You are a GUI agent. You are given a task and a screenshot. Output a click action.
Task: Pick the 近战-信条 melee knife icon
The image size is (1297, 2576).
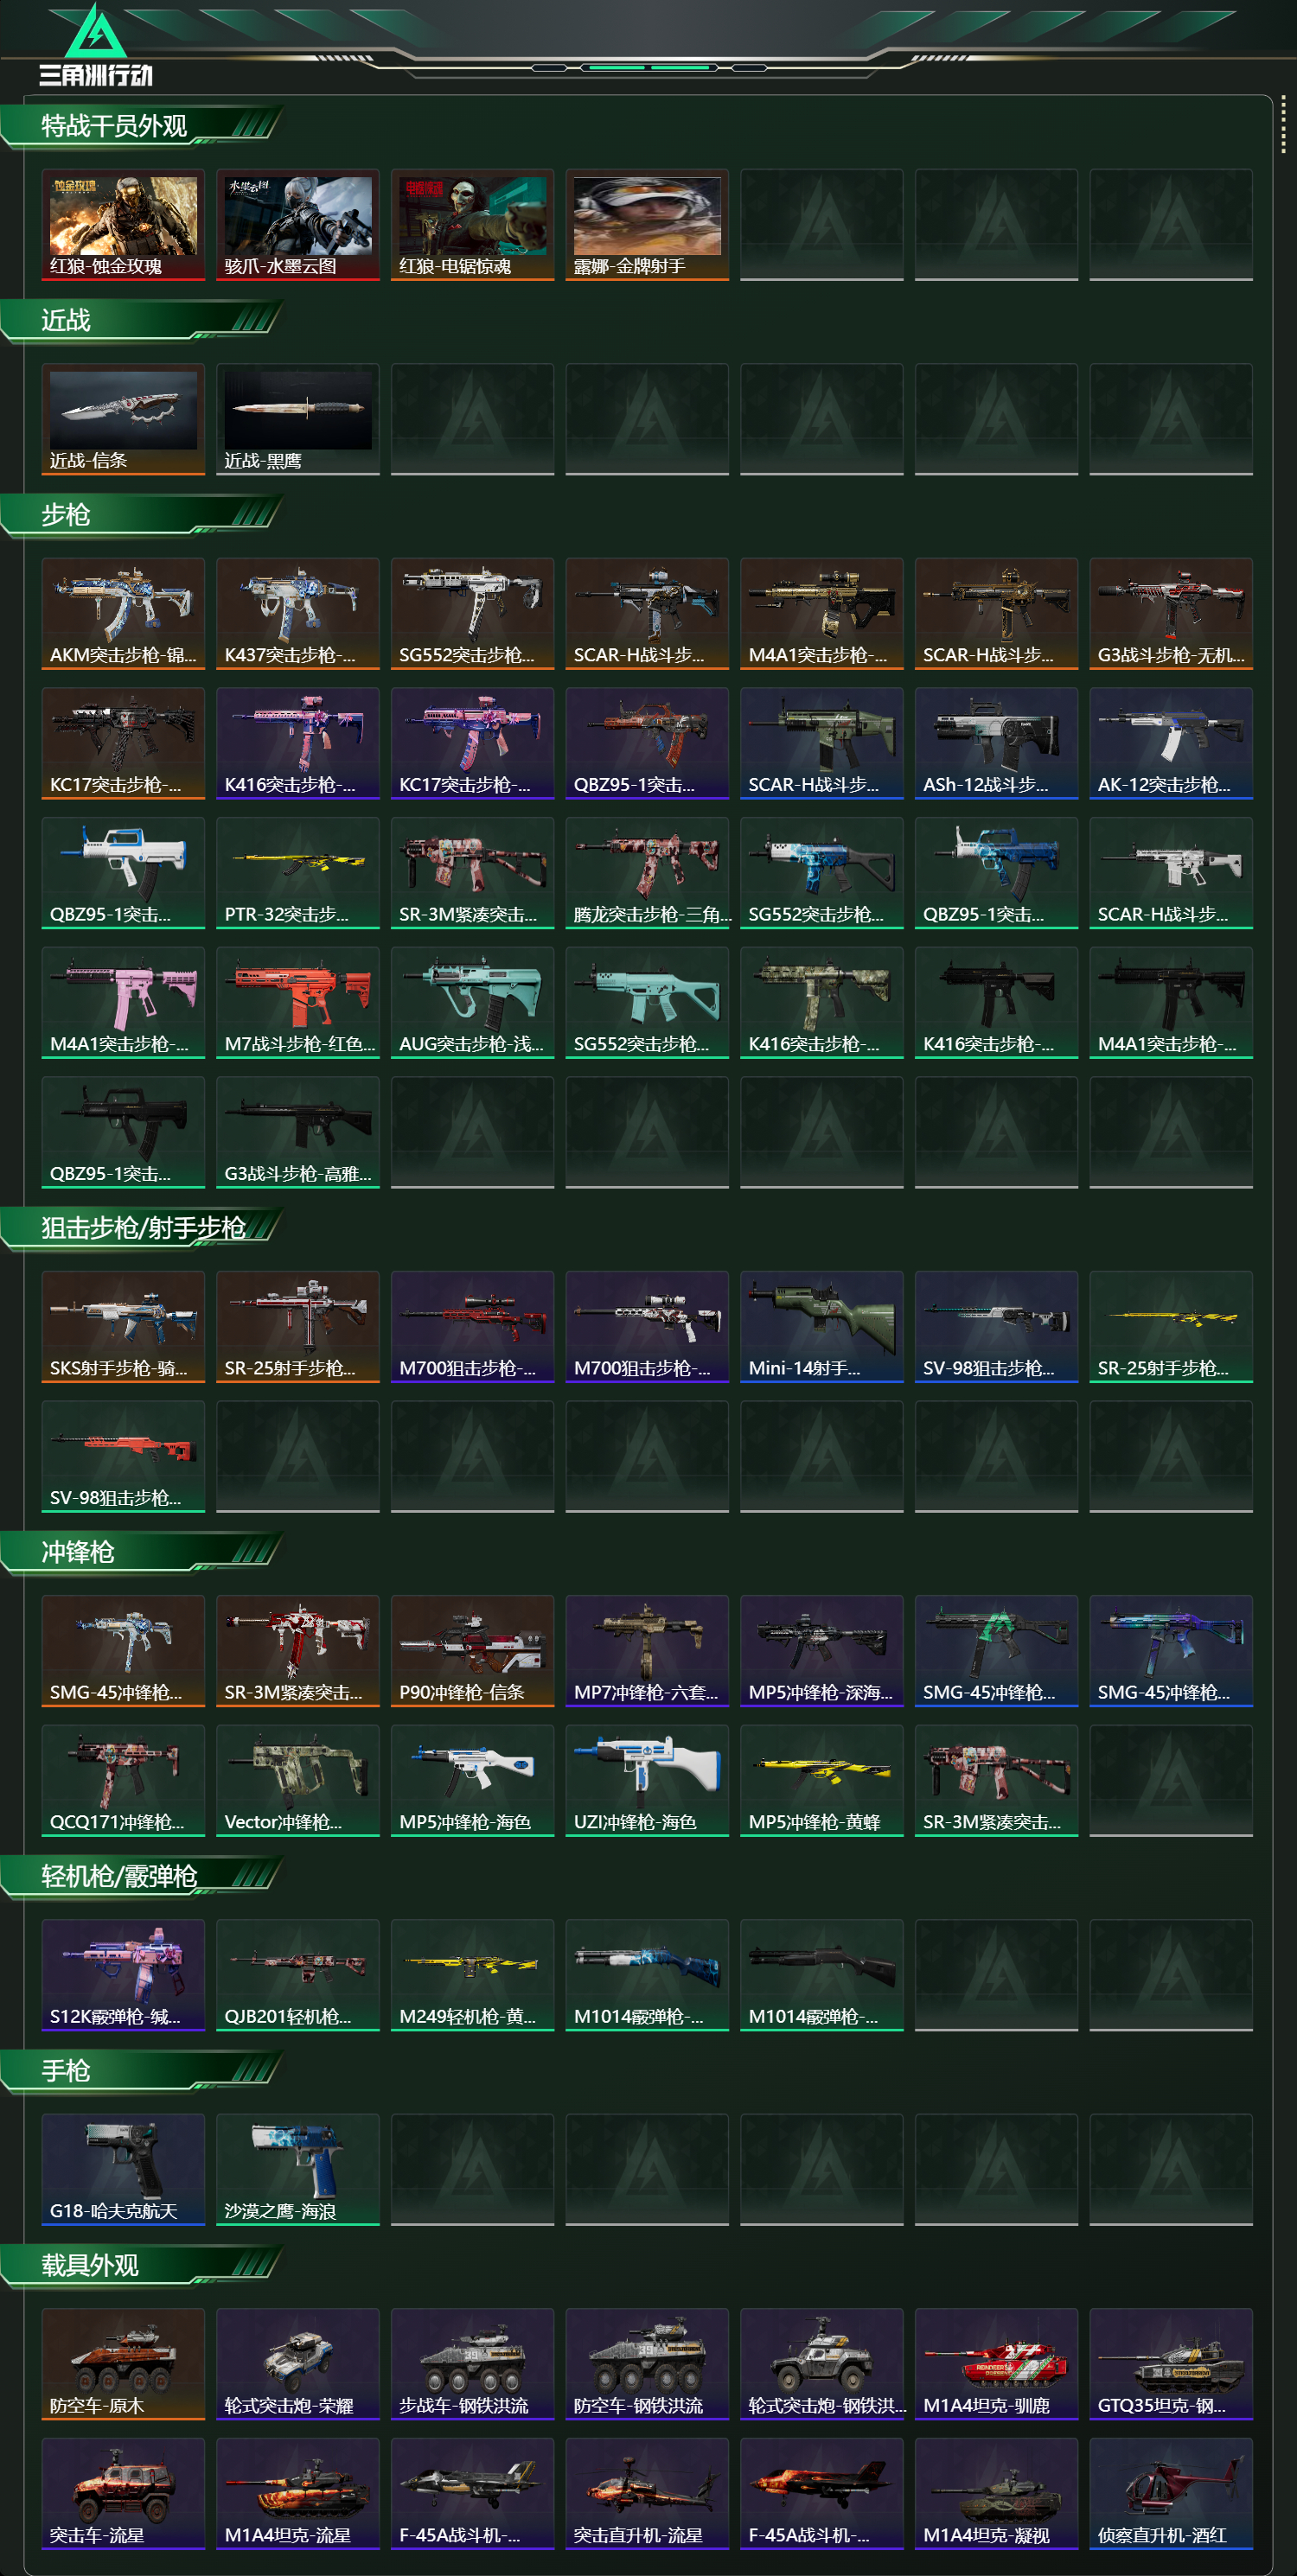tap(123, 419)
